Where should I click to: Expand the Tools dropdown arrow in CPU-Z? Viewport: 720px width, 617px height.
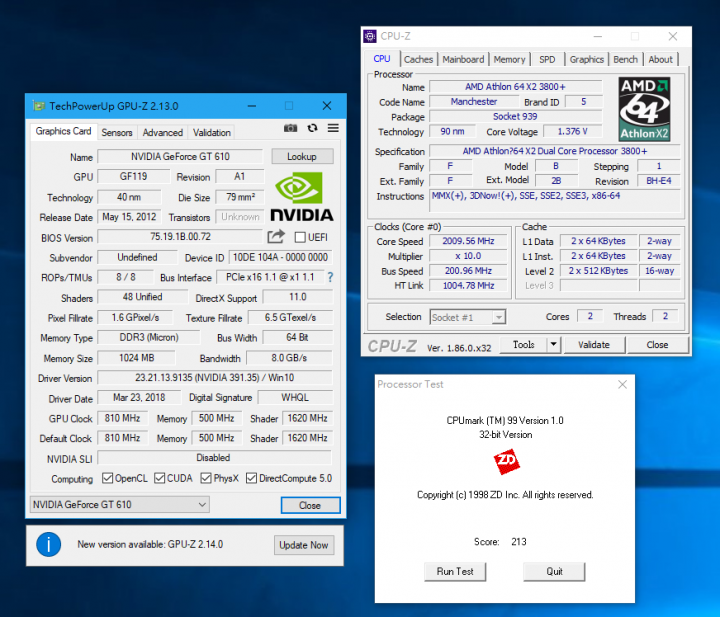[554, 344]
